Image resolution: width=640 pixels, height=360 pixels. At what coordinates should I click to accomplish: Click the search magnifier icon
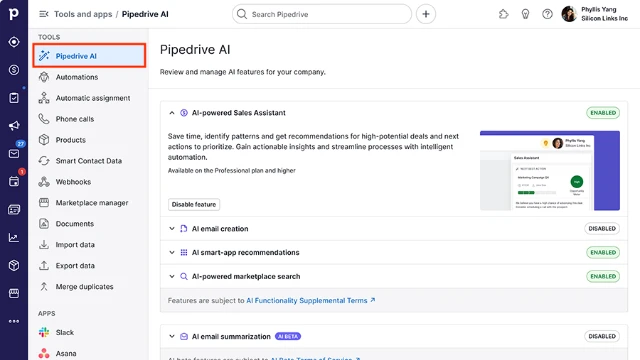point(242,14)
